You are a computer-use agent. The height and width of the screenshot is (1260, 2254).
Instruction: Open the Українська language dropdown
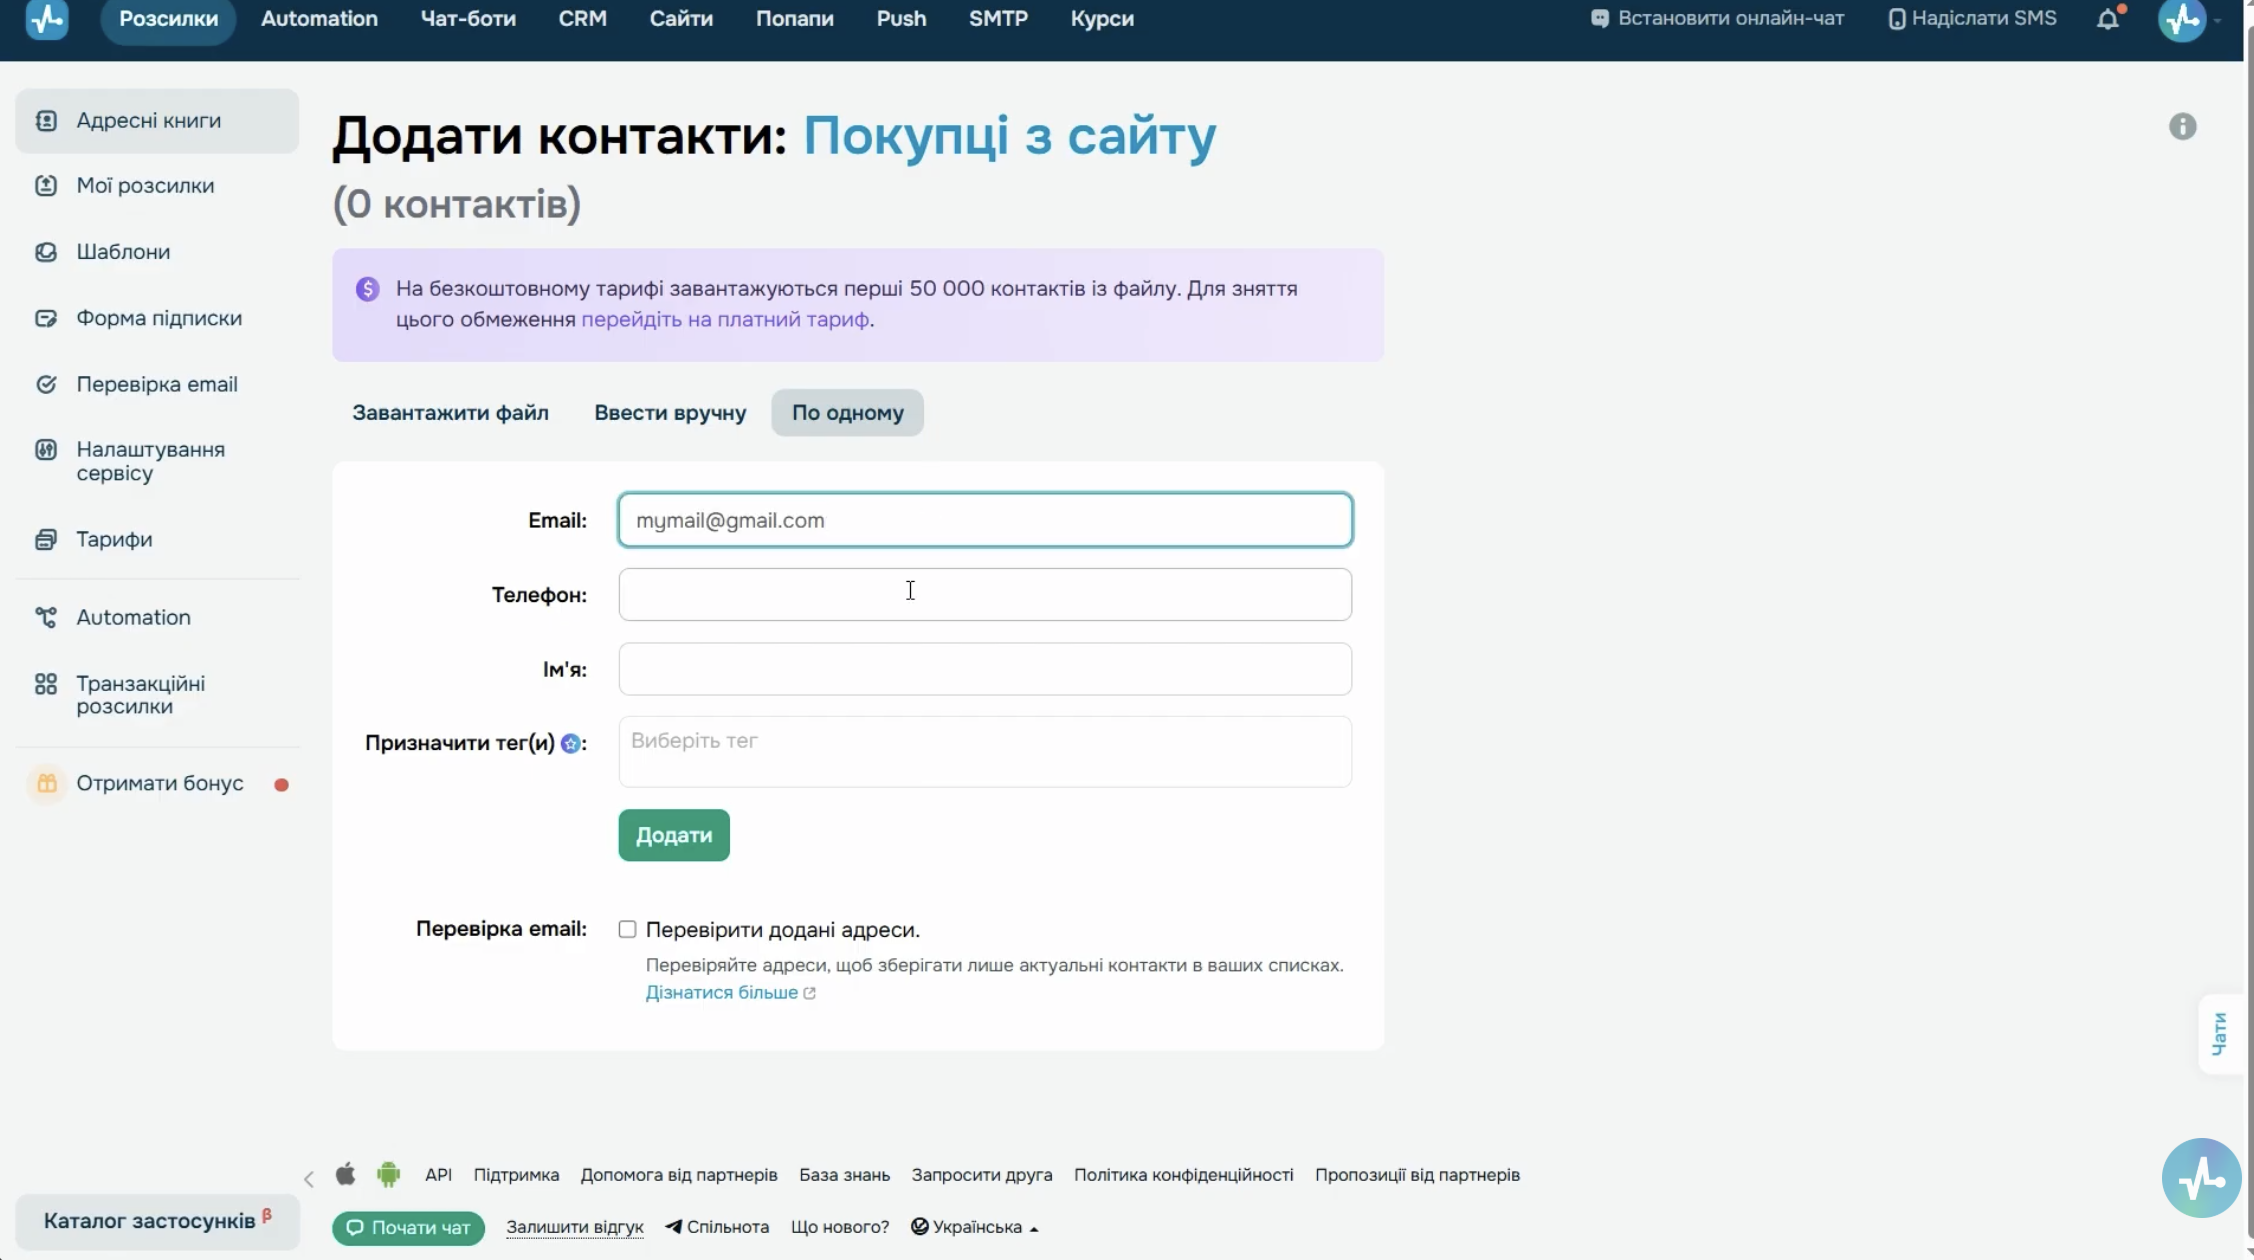click(x=975, y=1227)
